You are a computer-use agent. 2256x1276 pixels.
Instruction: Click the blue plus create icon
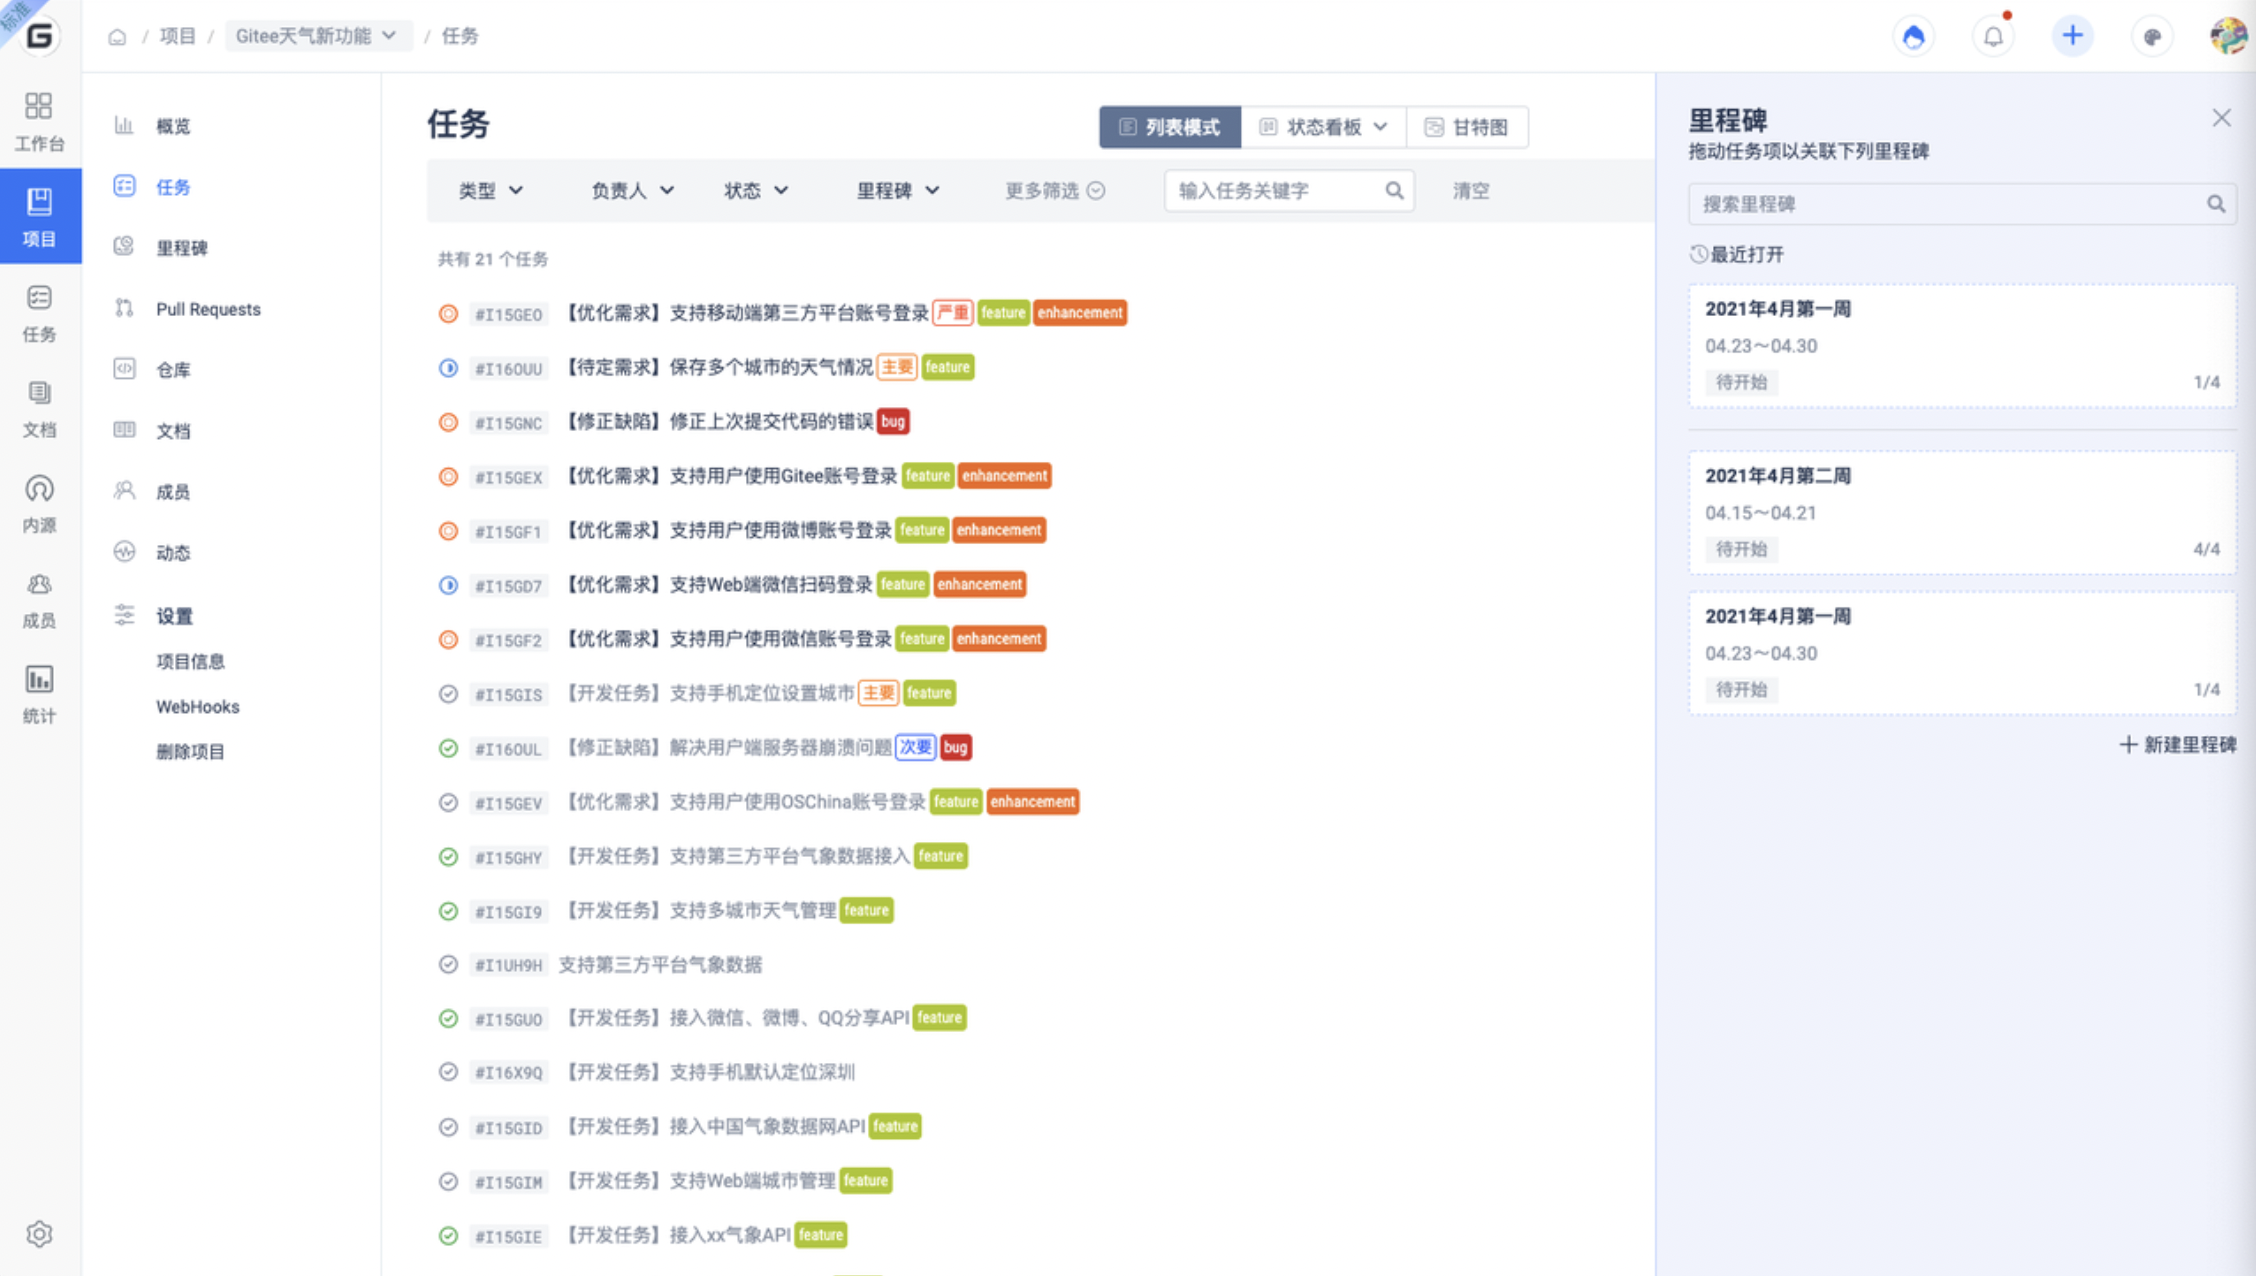point(2072,37)
